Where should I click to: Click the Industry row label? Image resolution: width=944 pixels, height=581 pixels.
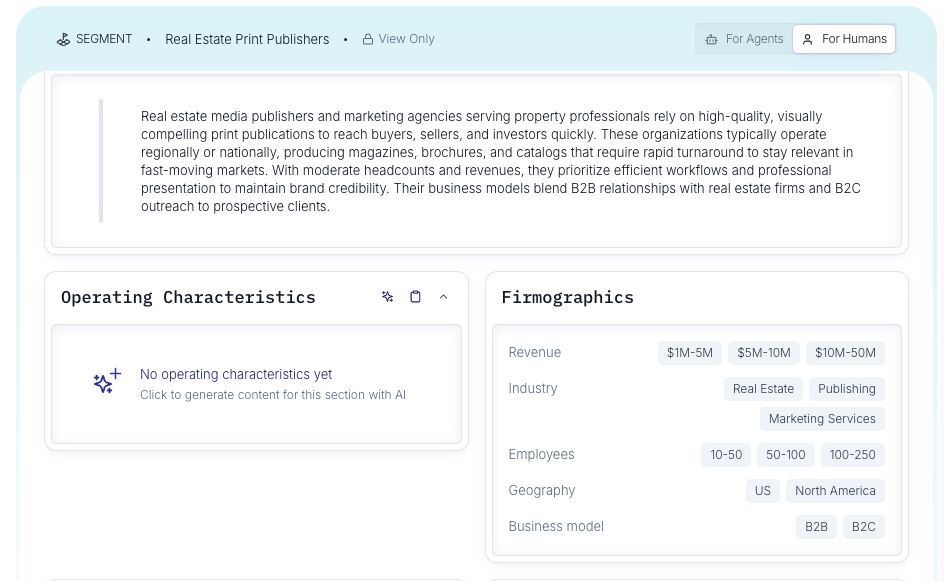tap(533, 389)
